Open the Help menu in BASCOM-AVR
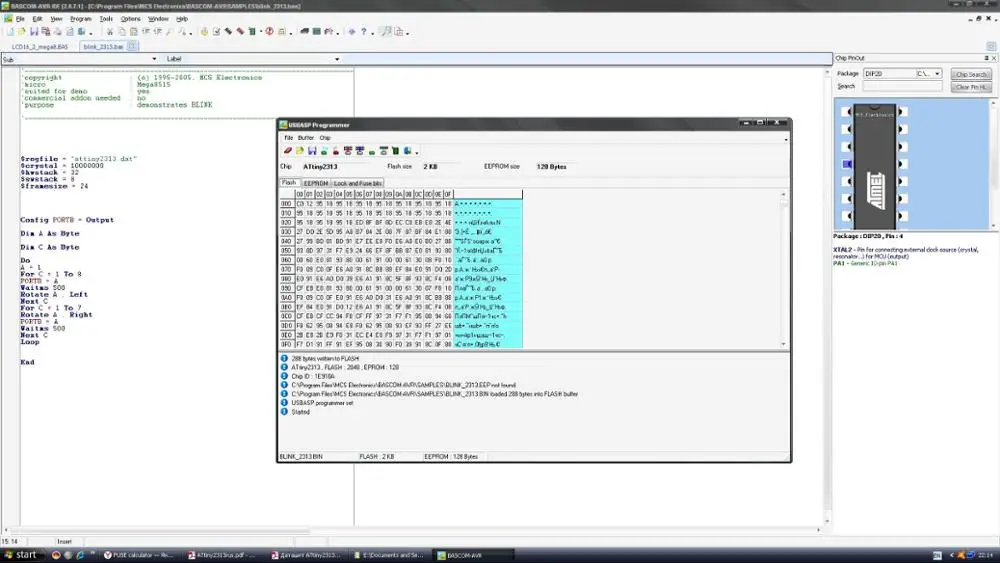 tap(182, 19)
